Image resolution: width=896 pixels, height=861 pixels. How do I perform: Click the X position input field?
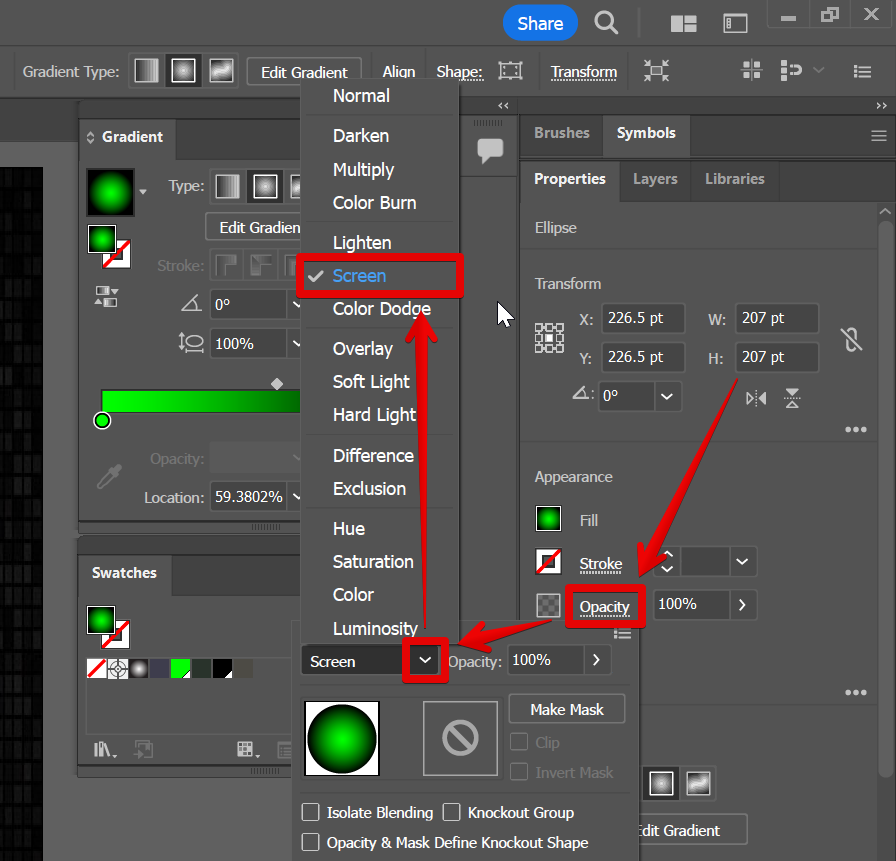pos(643,319)
